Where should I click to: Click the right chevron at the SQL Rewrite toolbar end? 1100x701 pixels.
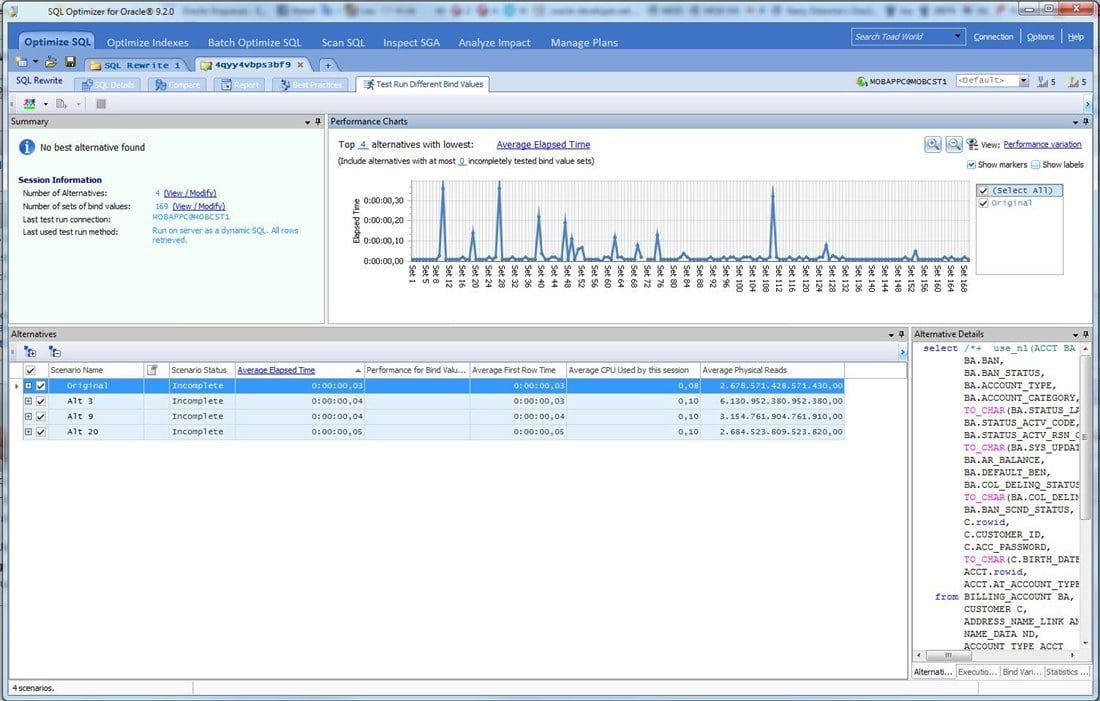1088,104
